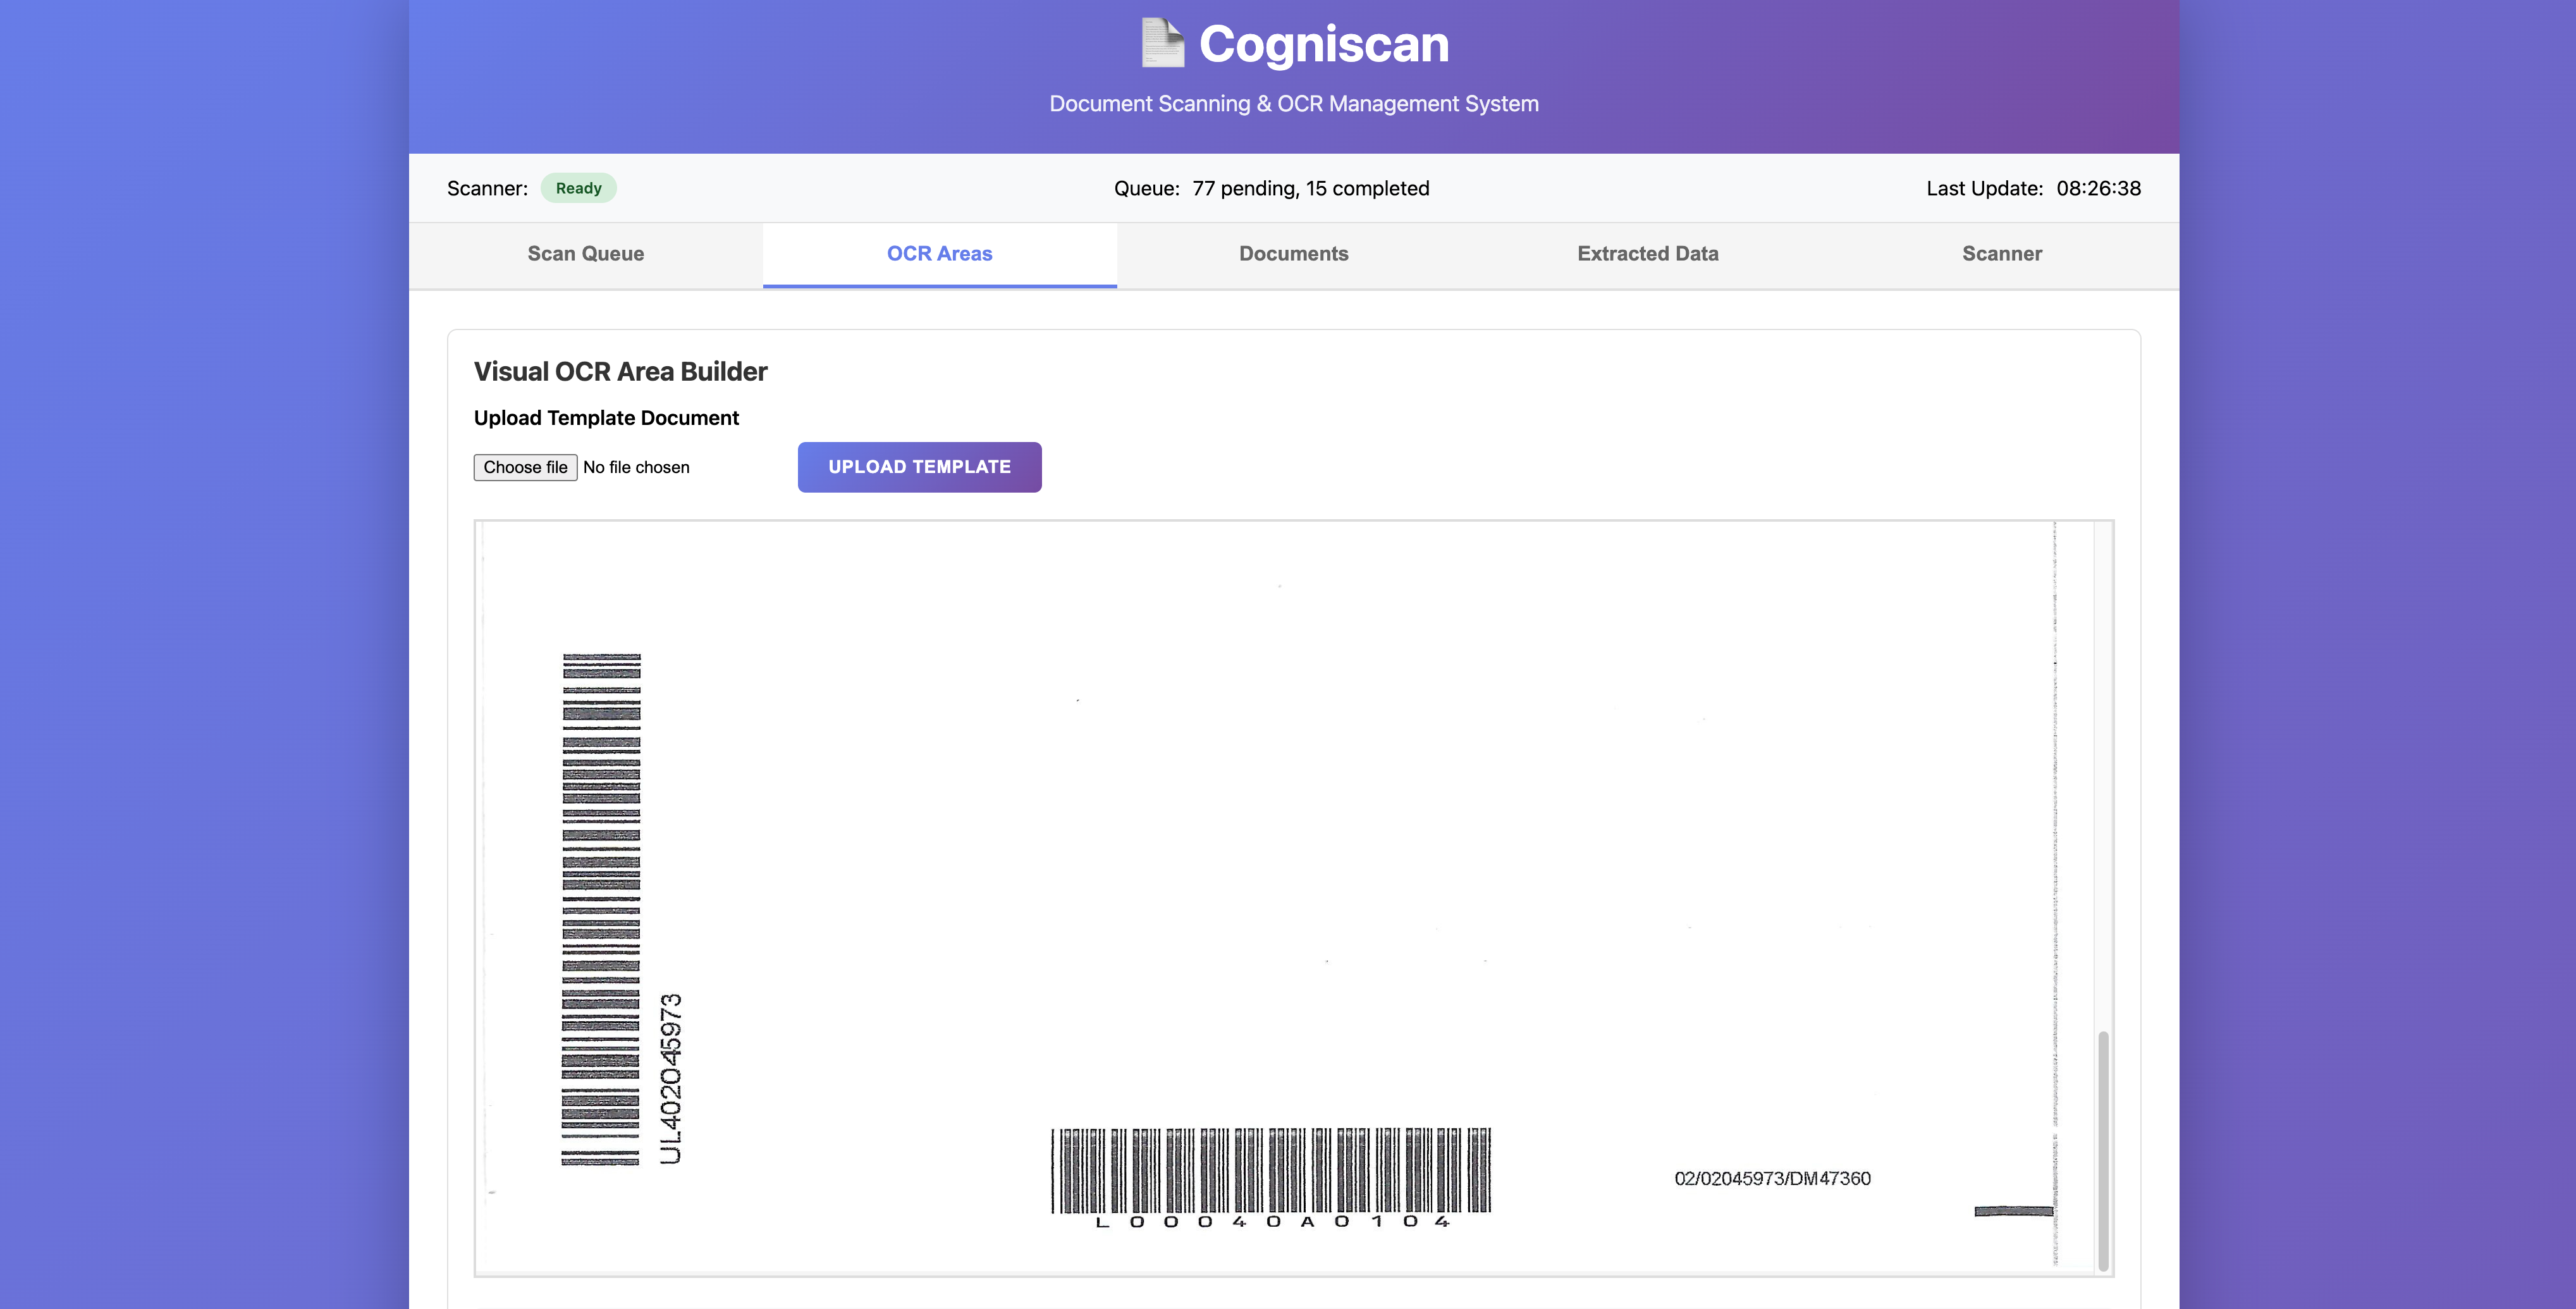This screenshot has width=2576, height=1309.
Task: Click the Visual OCR Area Builder heading
Action: coord(620,372)
